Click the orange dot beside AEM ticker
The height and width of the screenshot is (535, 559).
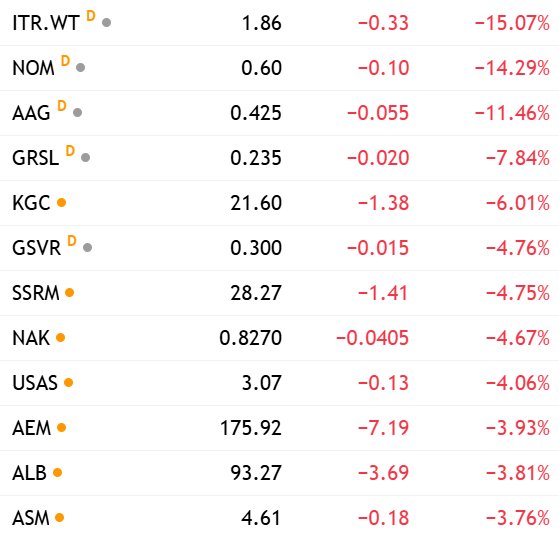coord(62,428)
